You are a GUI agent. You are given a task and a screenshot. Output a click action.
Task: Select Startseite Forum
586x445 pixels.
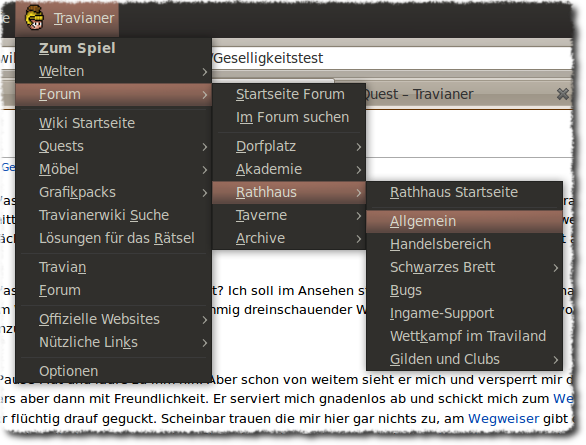pyautogui.click(x=289, y=95)
